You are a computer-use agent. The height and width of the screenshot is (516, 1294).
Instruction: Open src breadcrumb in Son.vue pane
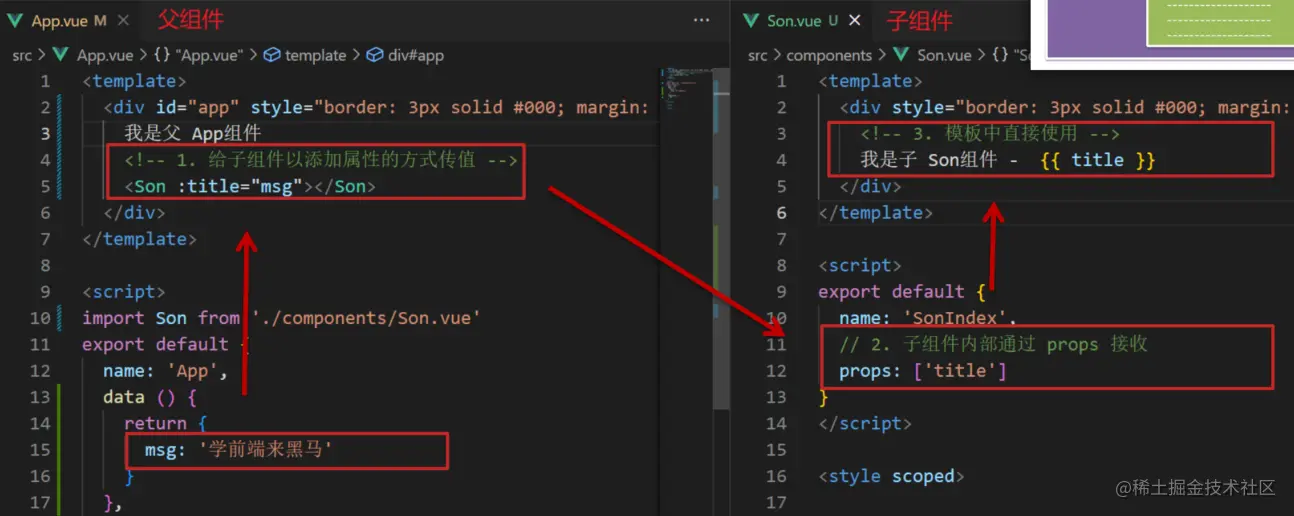coord(758,55)
